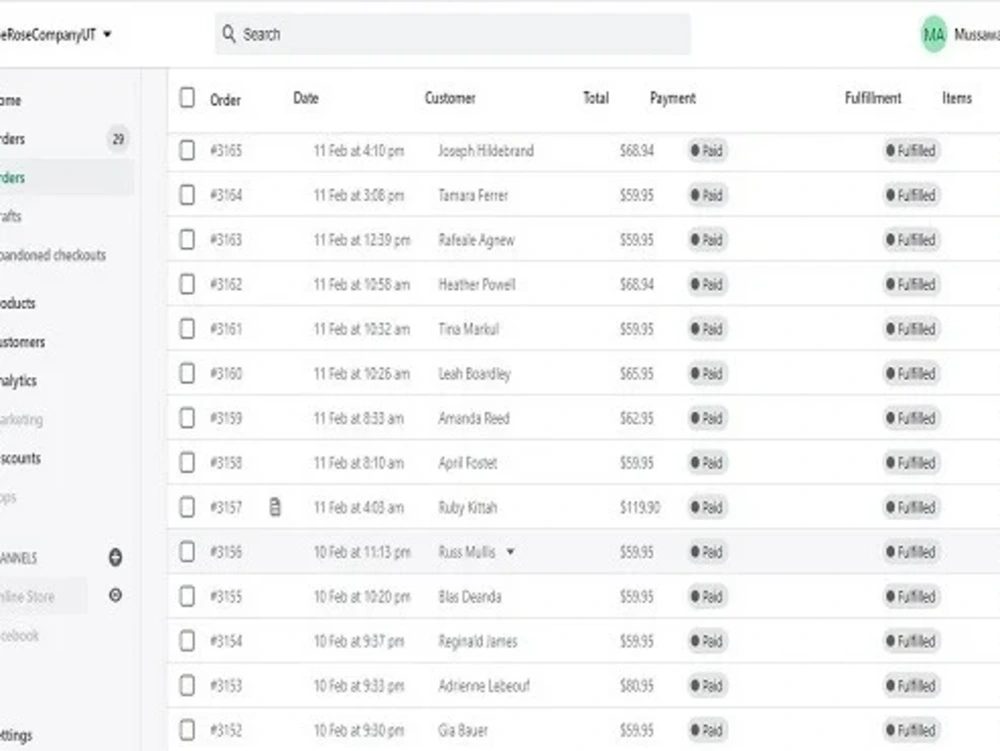Select checkbox for order #3163
Screen dimensions: 1000x751
tap(187, 240)
